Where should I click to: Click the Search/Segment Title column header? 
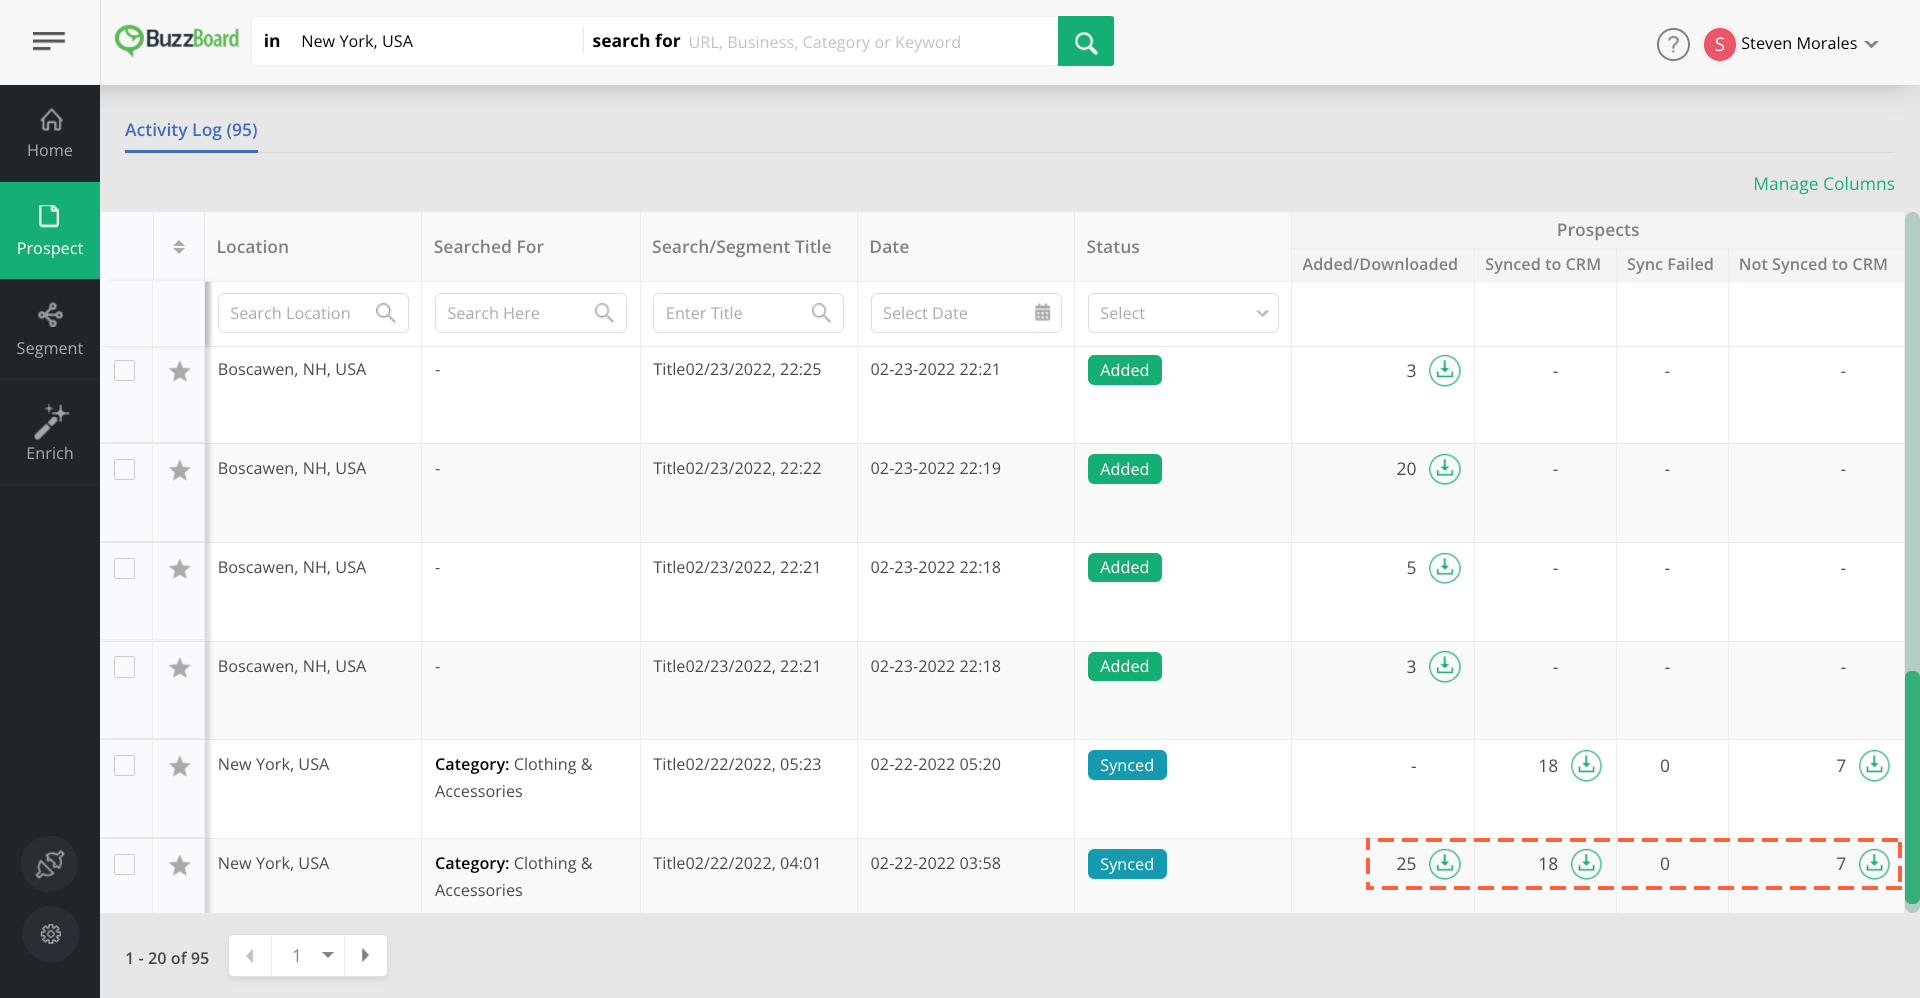[741, 247]
